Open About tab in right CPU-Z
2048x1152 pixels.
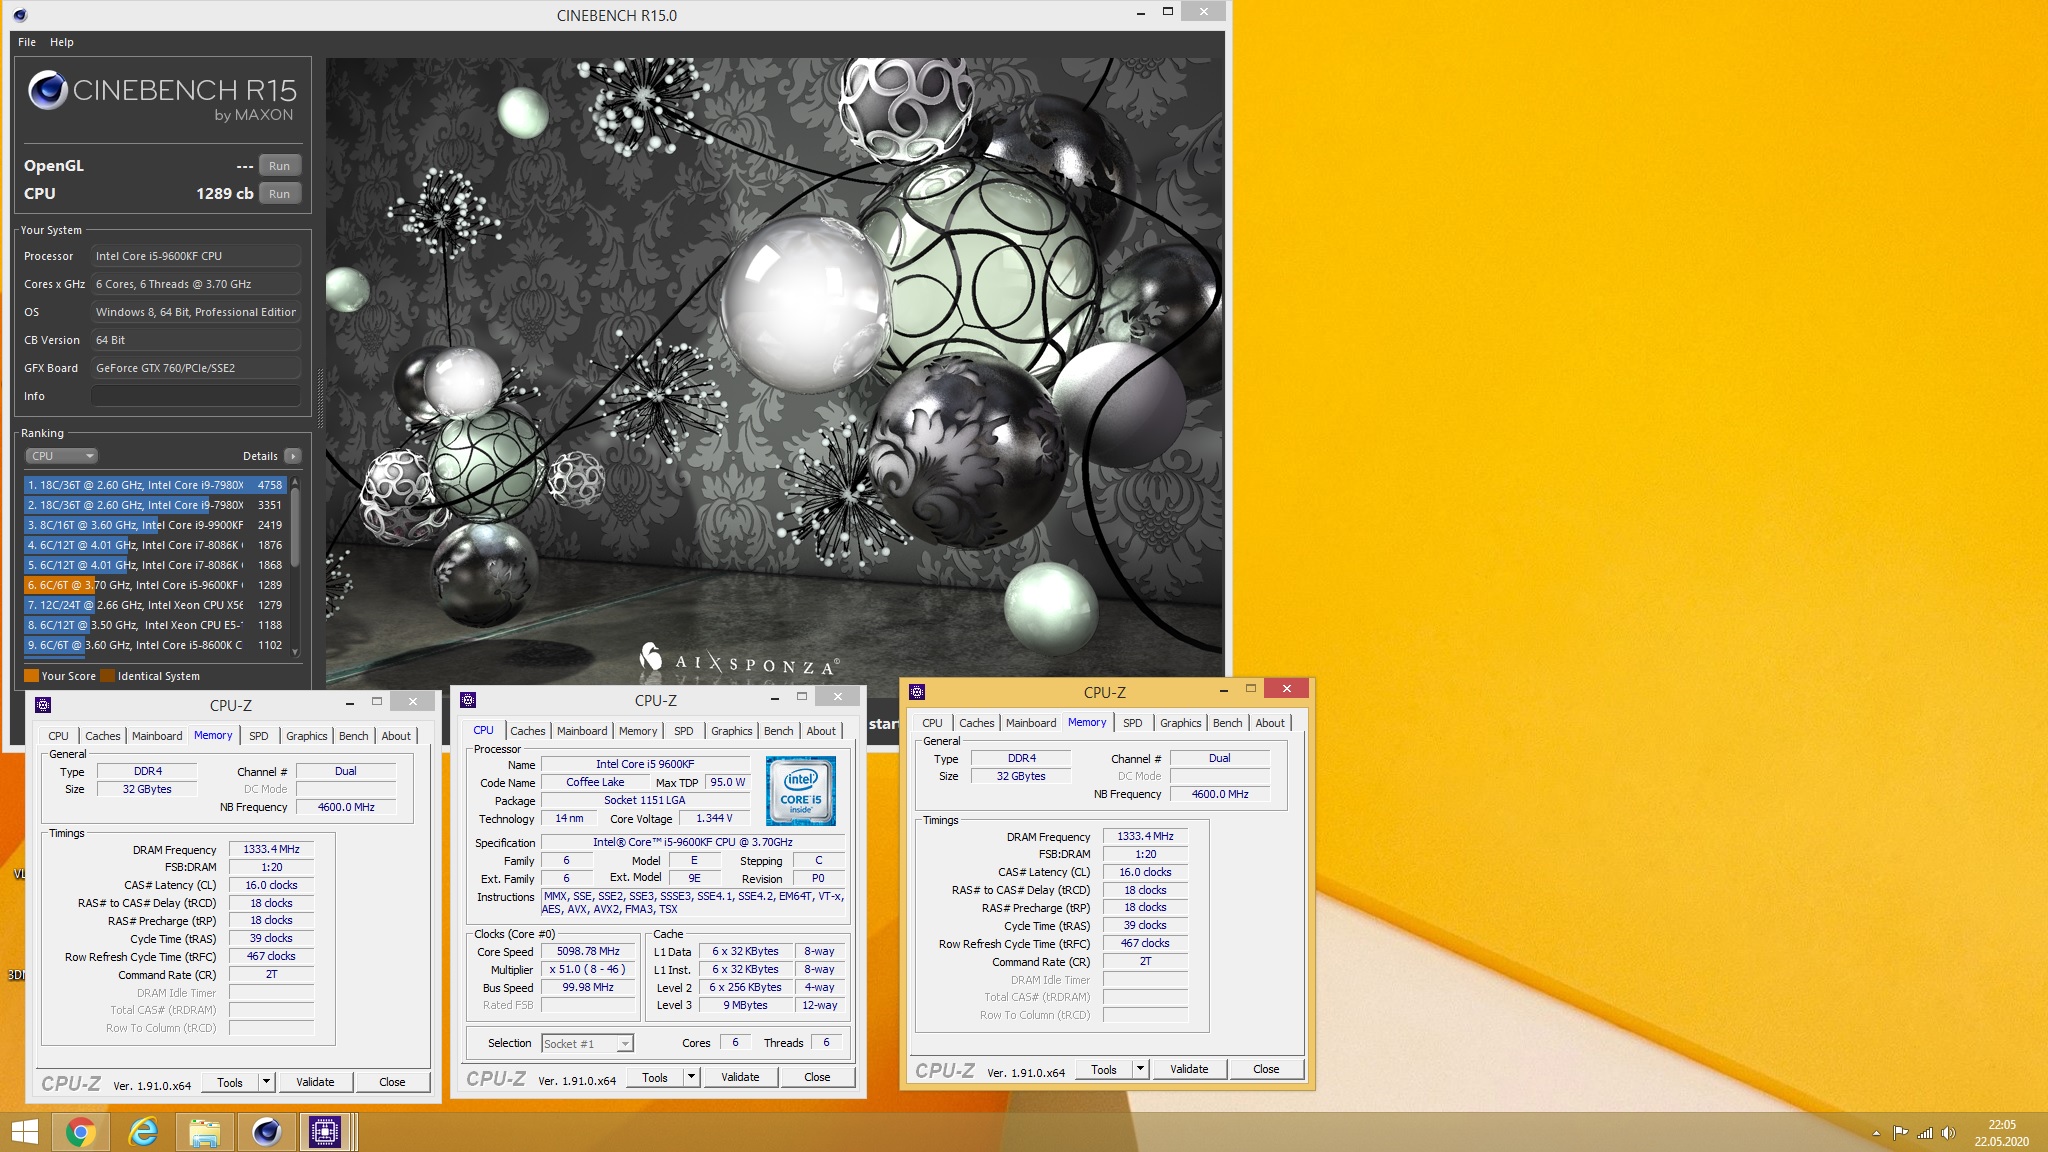[1270, 723]
